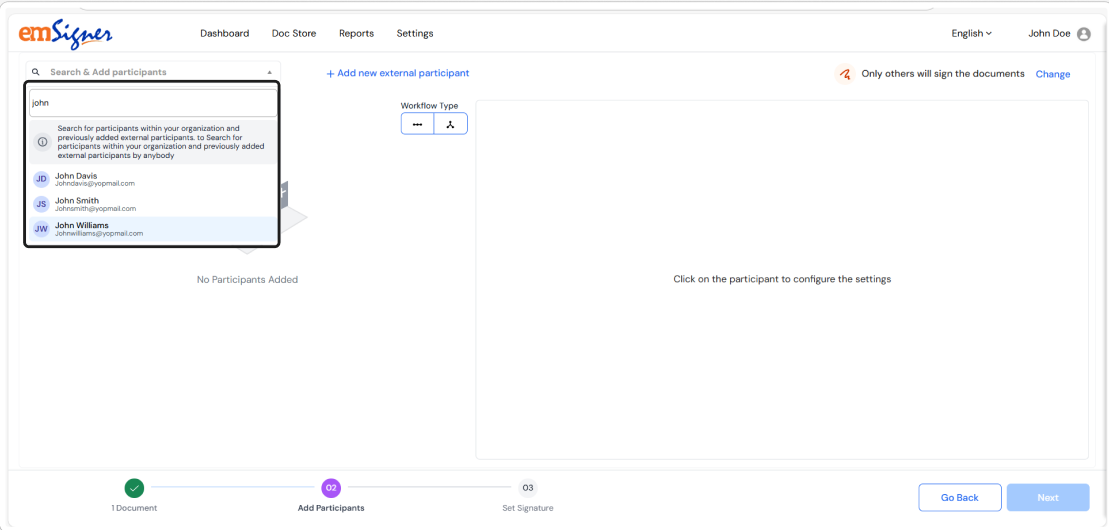Click the green Document step checkmark

click(134, 488)
